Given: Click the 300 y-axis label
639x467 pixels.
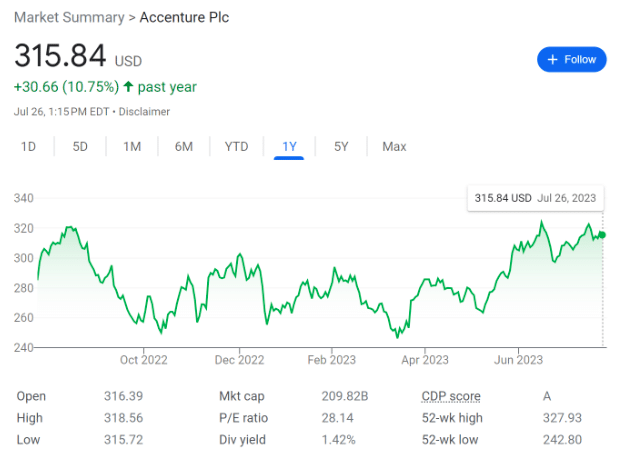Looking at the screenshot, I should coord(24,258).
